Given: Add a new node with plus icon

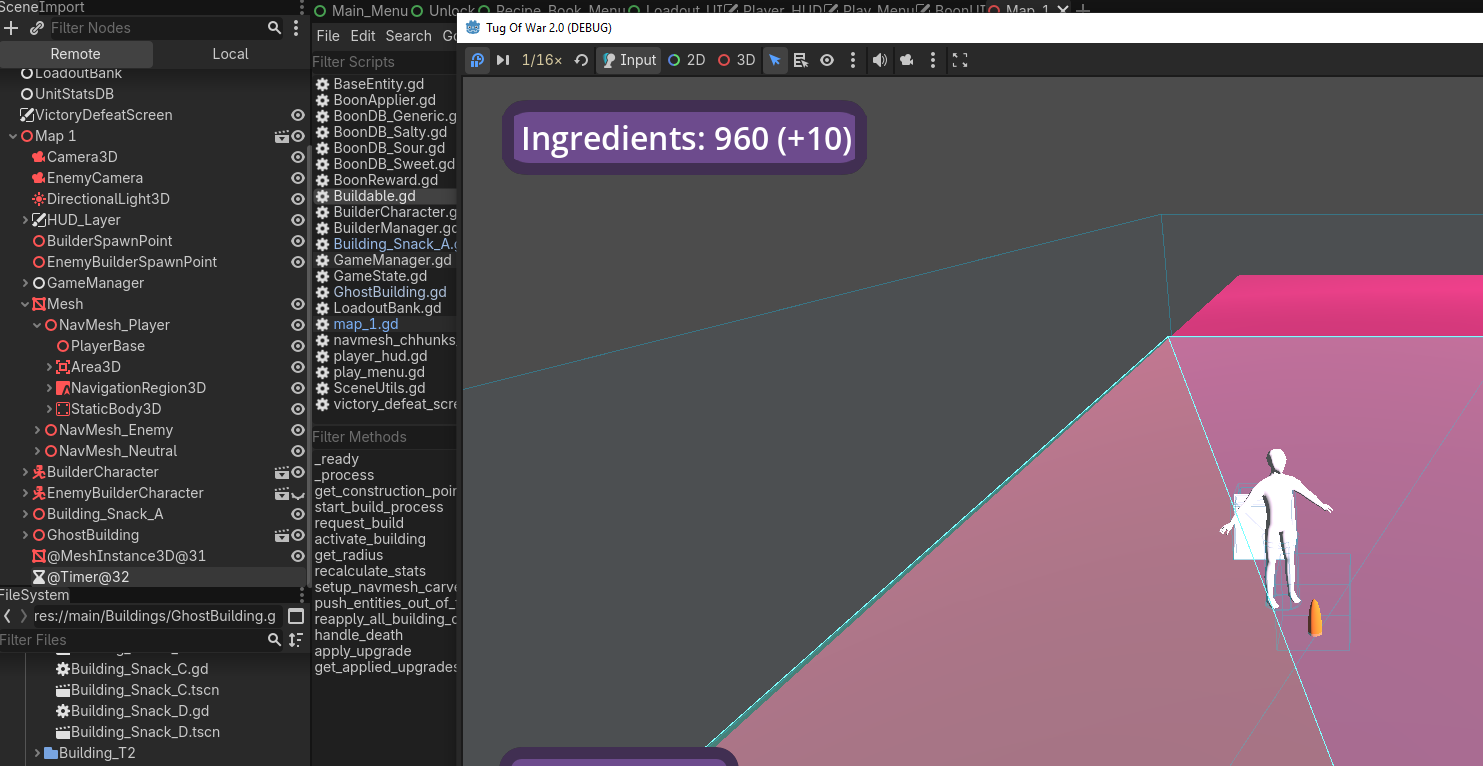Looking at the screenshot, I should (x=12, y=28).
